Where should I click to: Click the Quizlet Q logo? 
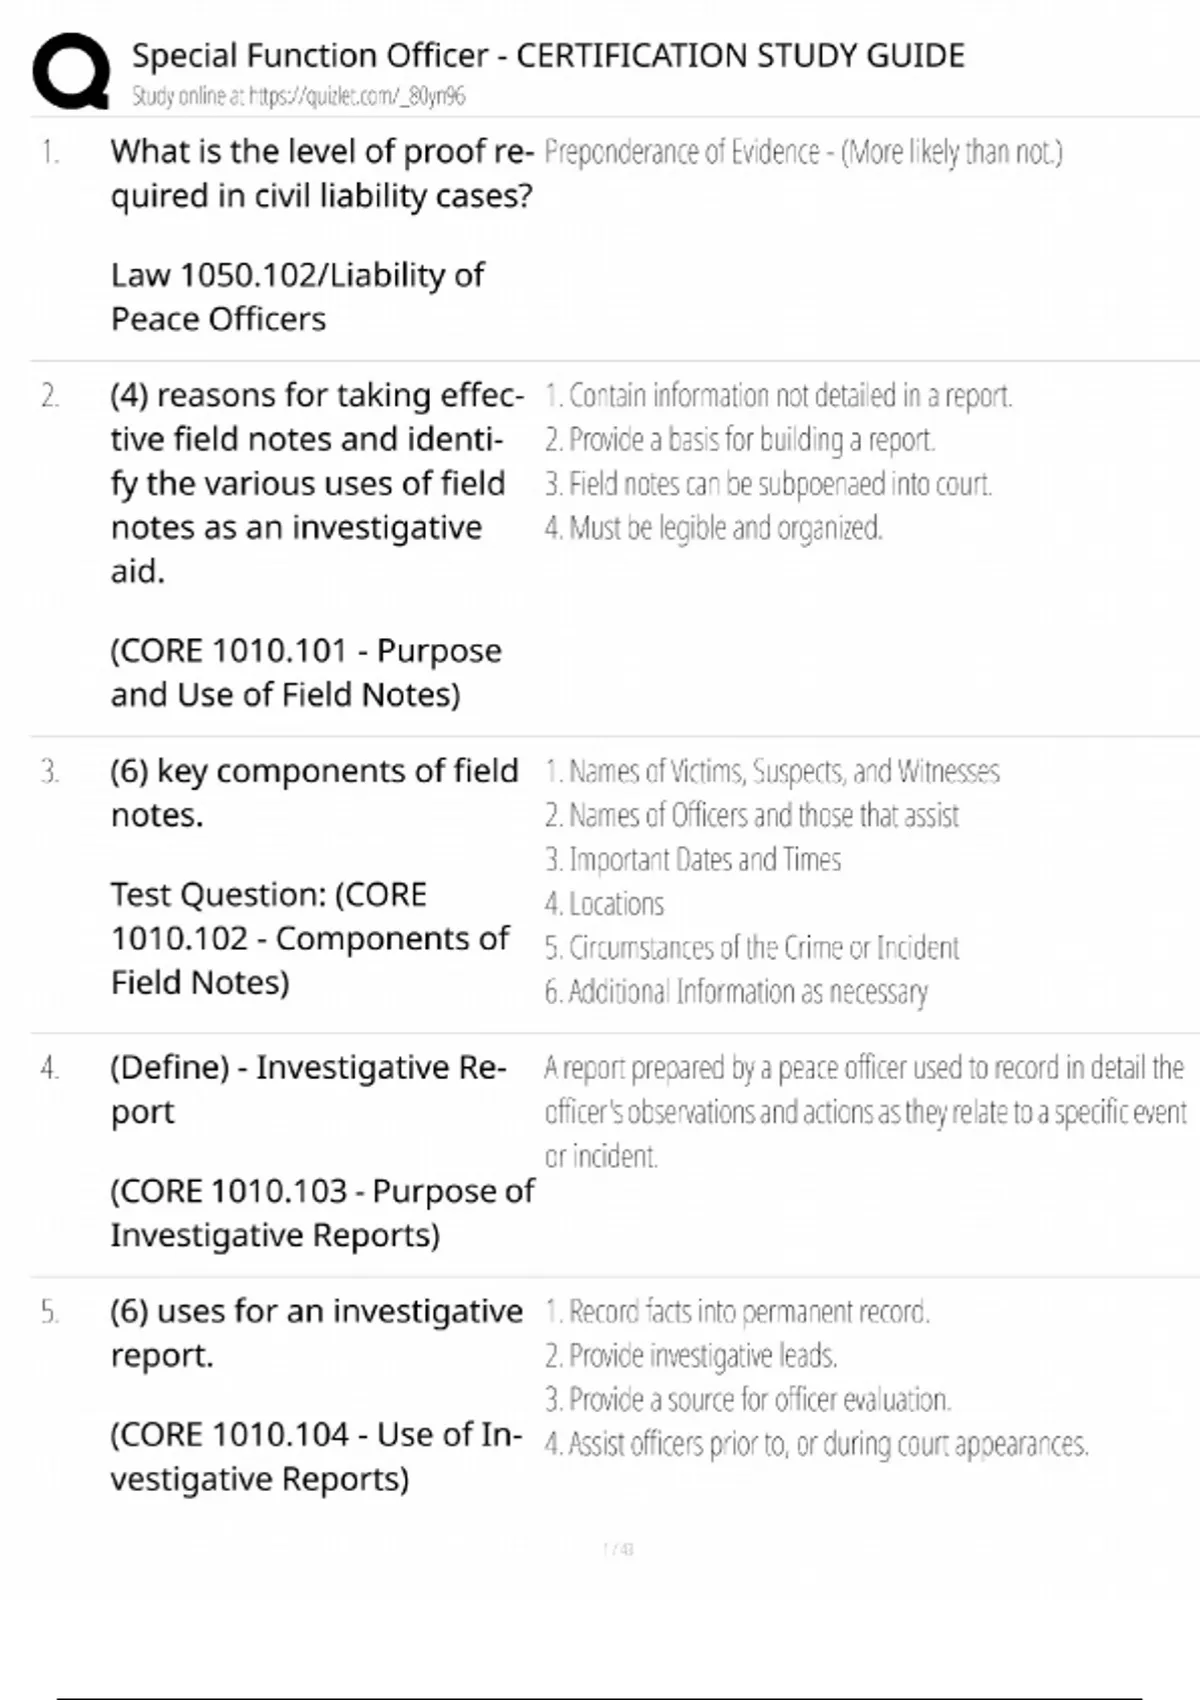tap(71, 71)
